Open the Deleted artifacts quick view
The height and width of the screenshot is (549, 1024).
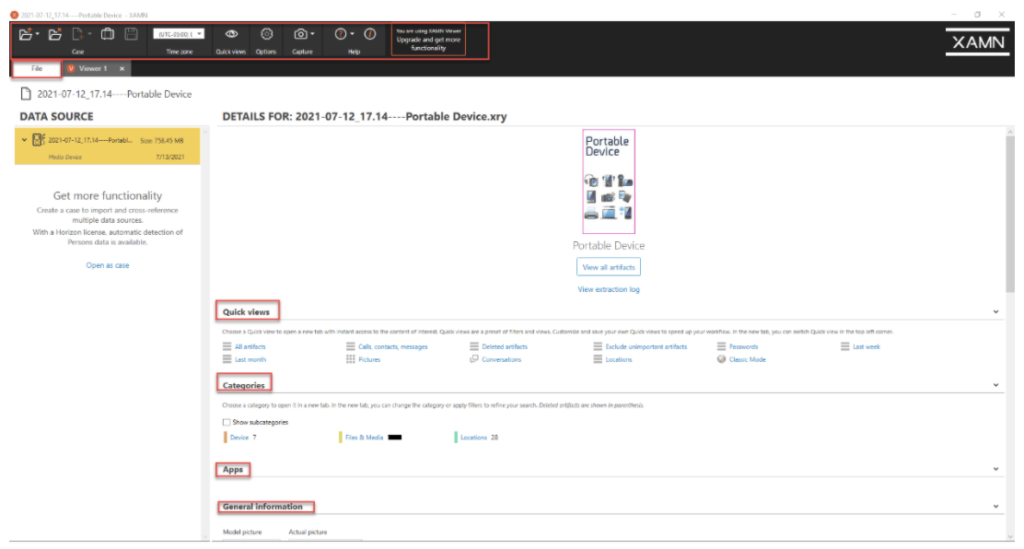pos(504,347)
